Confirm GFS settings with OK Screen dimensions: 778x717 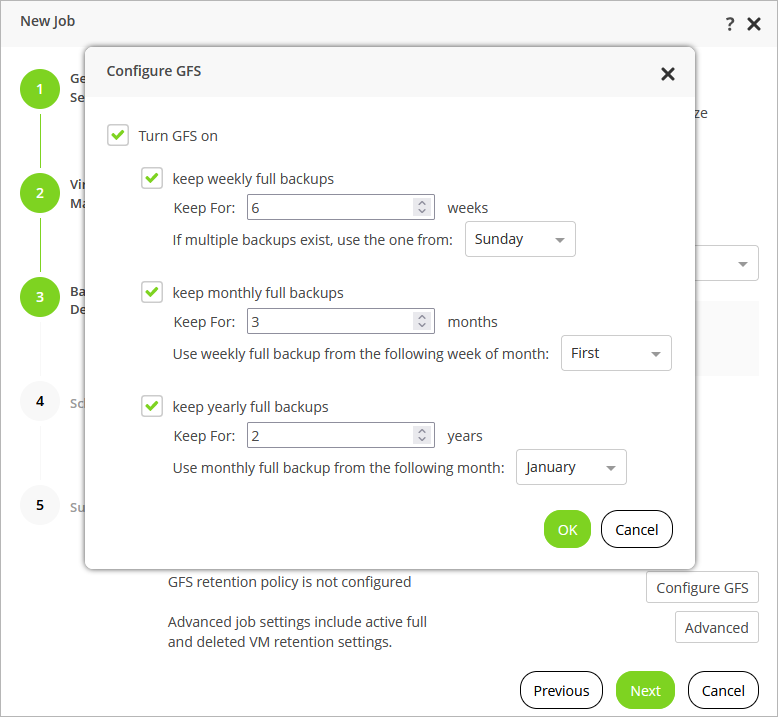tap(567, 530)
